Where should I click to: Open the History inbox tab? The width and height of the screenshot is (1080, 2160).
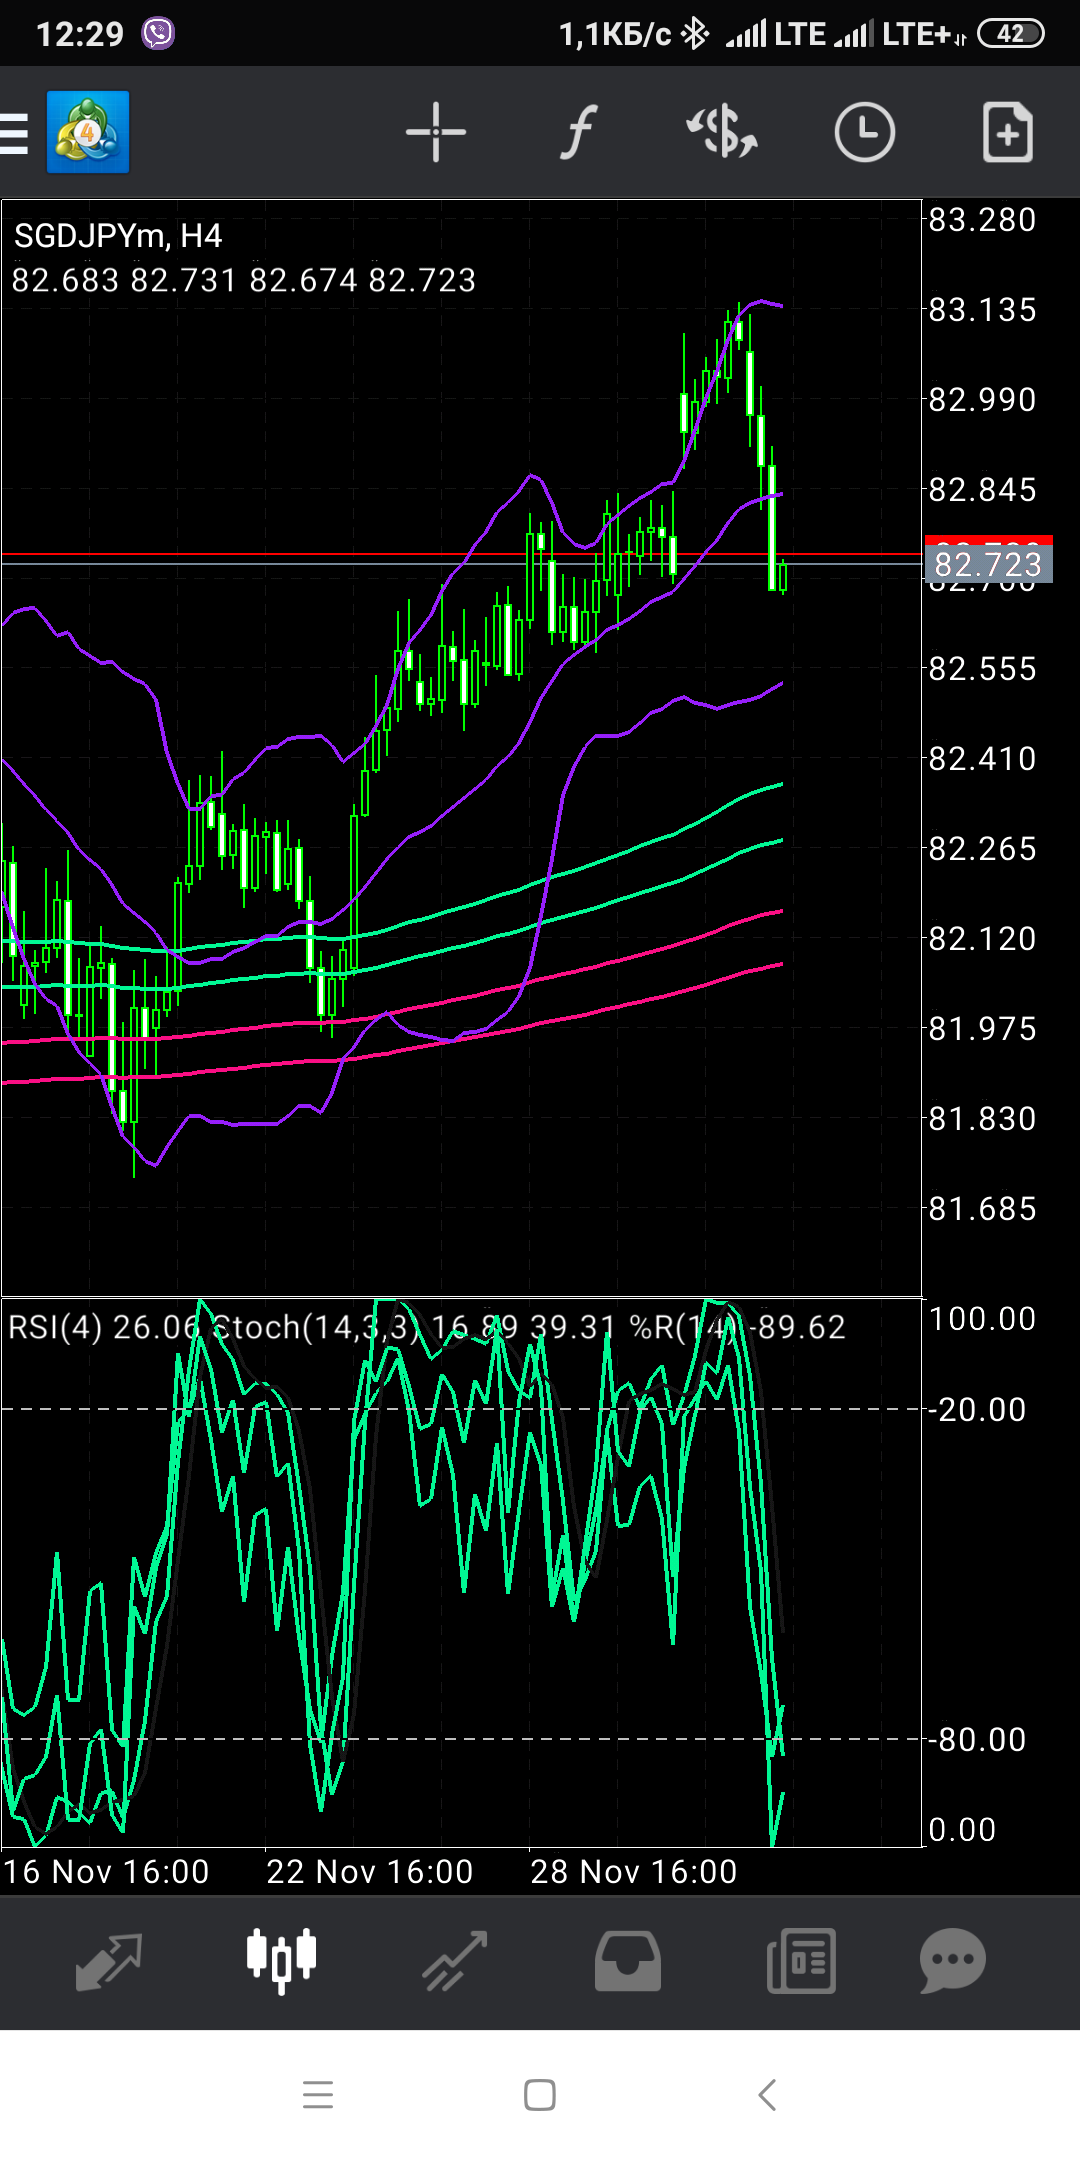[627, 1962]
